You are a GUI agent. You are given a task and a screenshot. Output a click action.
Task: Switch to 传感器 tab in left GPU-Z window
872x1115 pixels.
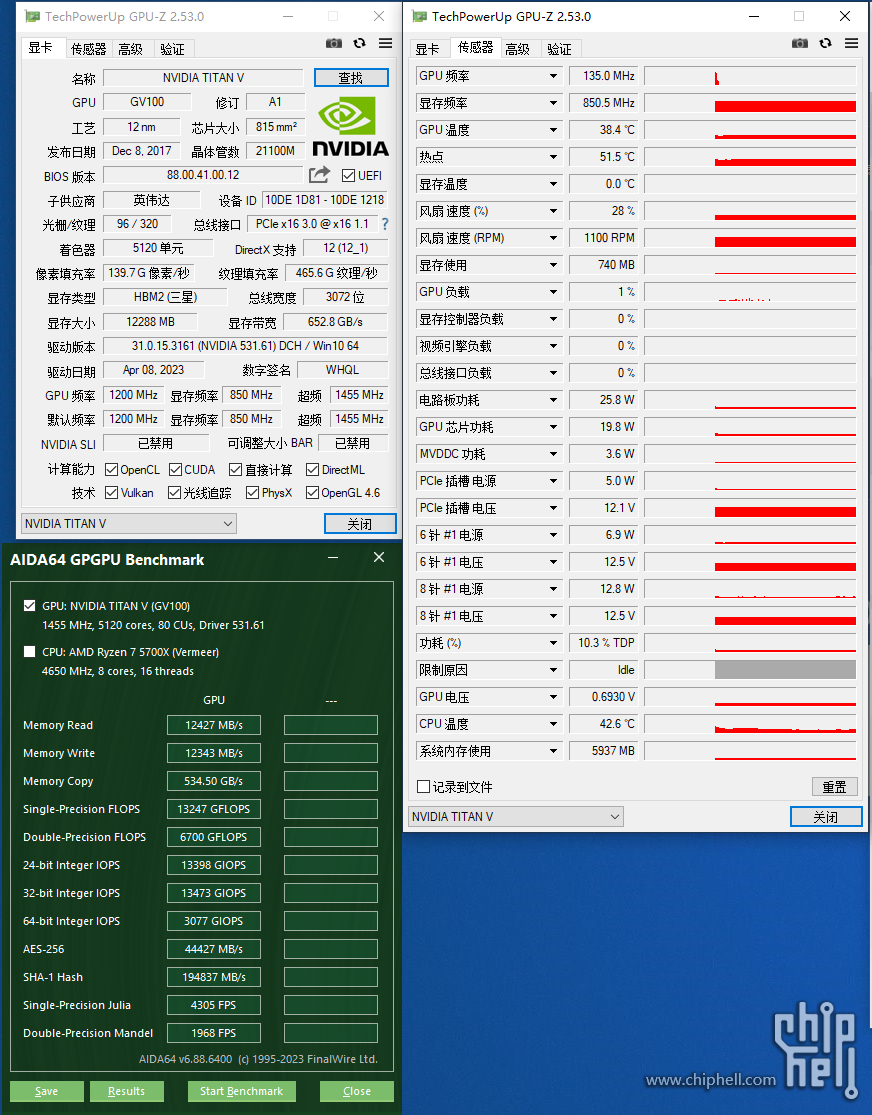click(88, 48)
